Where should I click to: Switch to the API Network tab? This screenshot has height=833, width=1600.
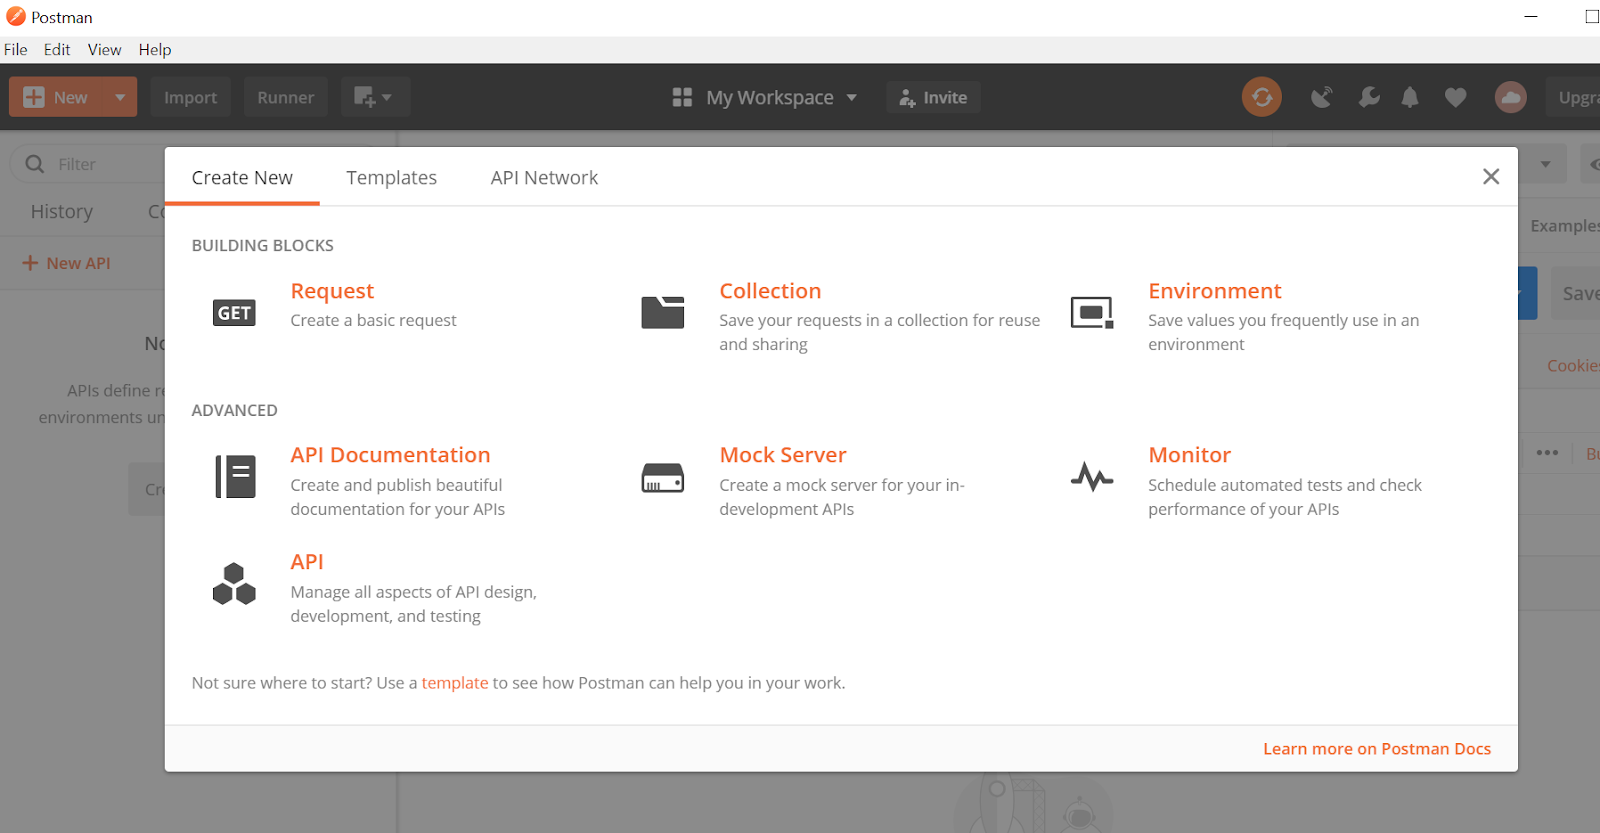tap(544, 178)
